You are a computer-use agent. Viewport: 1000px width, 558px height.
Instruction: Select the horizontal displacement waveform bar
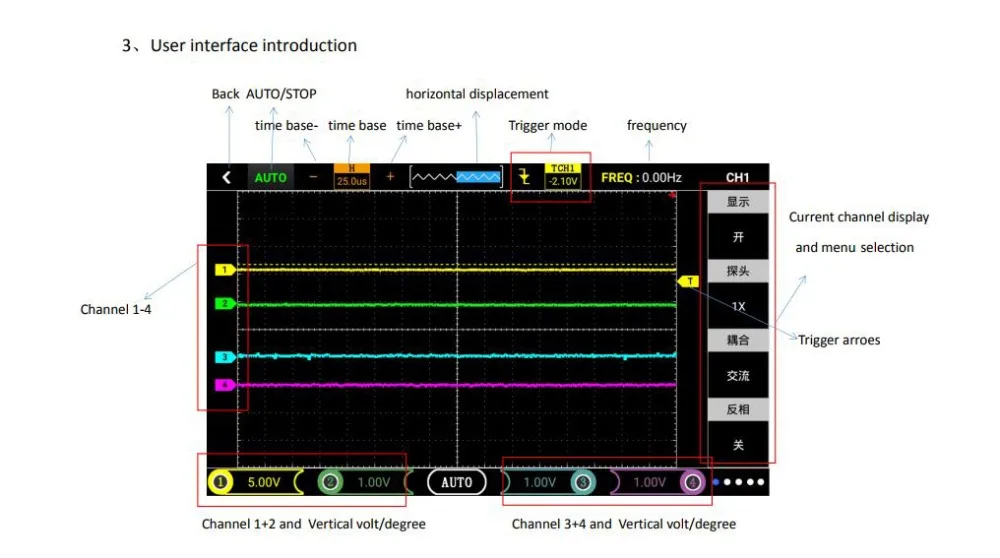coord(456,177)
